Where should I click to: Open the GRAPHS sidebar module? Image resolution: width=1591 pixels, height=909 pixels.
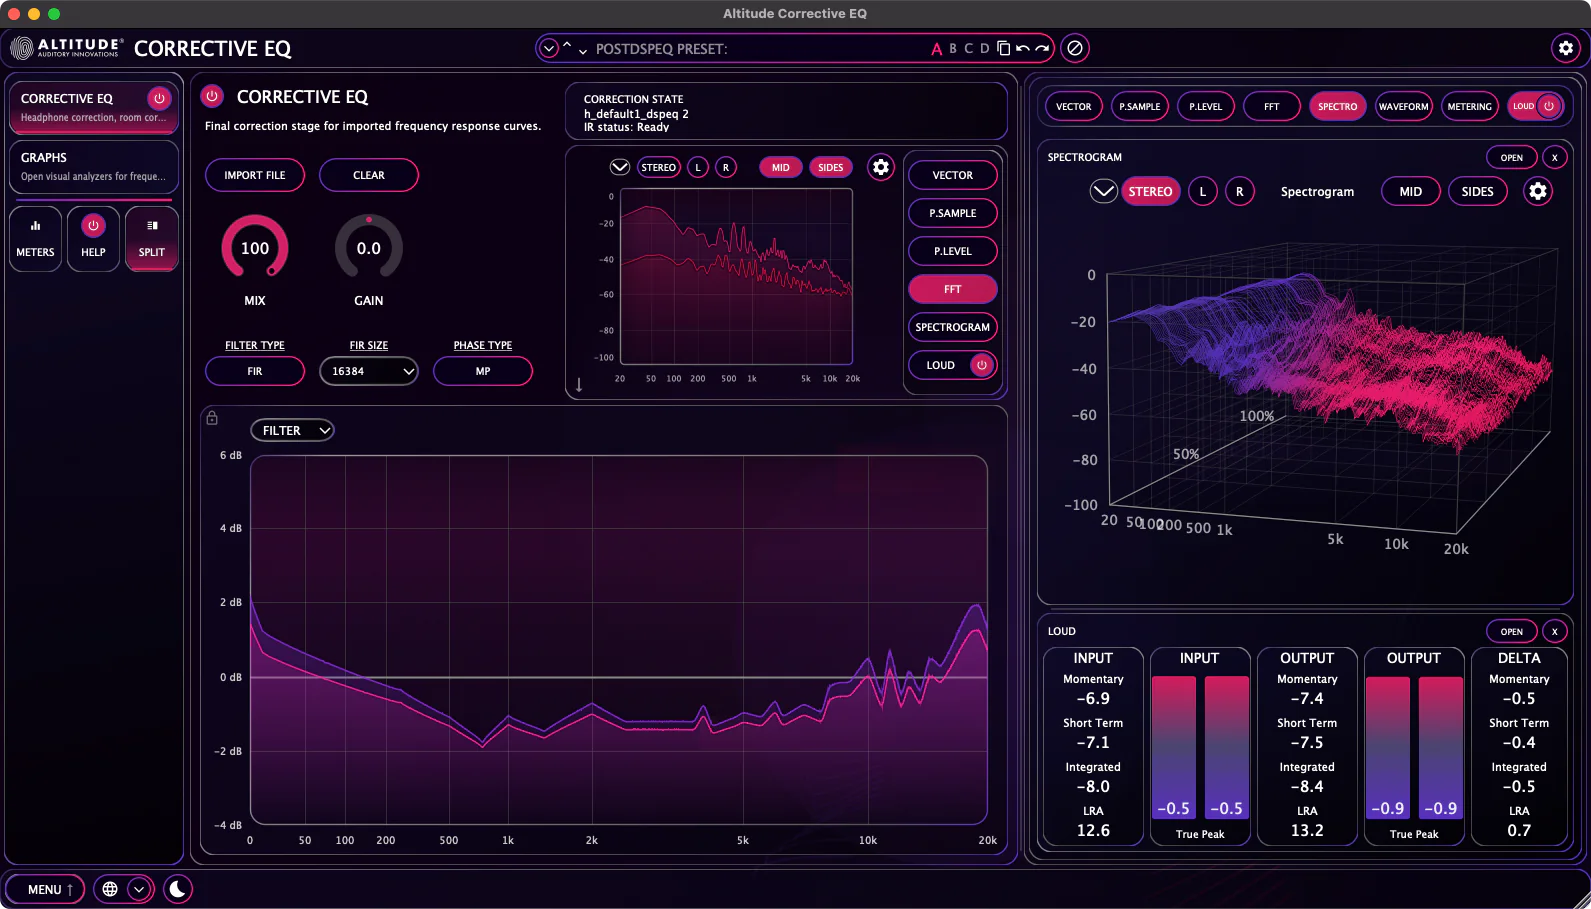click(x=94, y=166)
